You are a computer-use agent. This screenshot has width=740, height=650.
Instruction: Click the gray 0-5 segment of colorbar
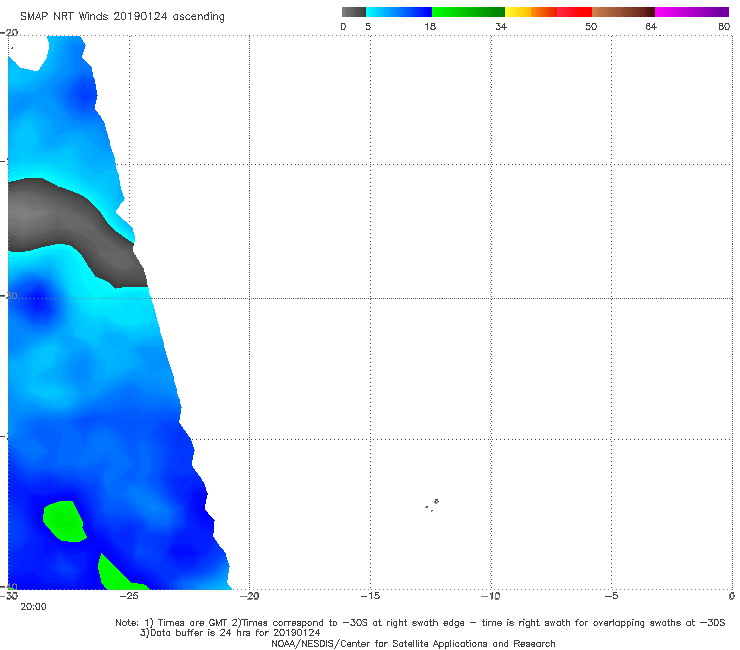(x=354, y=12)
